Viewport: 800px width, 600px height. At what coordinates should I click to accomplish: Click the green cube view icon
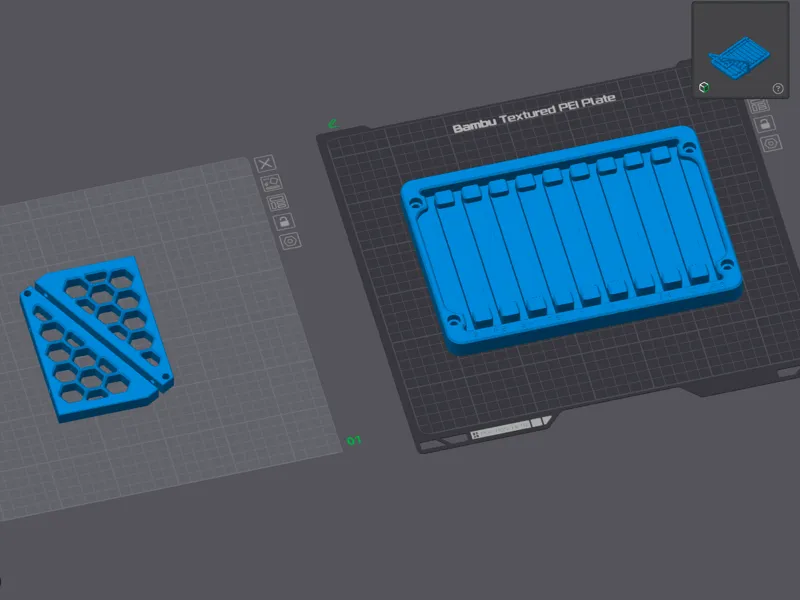coord(704,87)
